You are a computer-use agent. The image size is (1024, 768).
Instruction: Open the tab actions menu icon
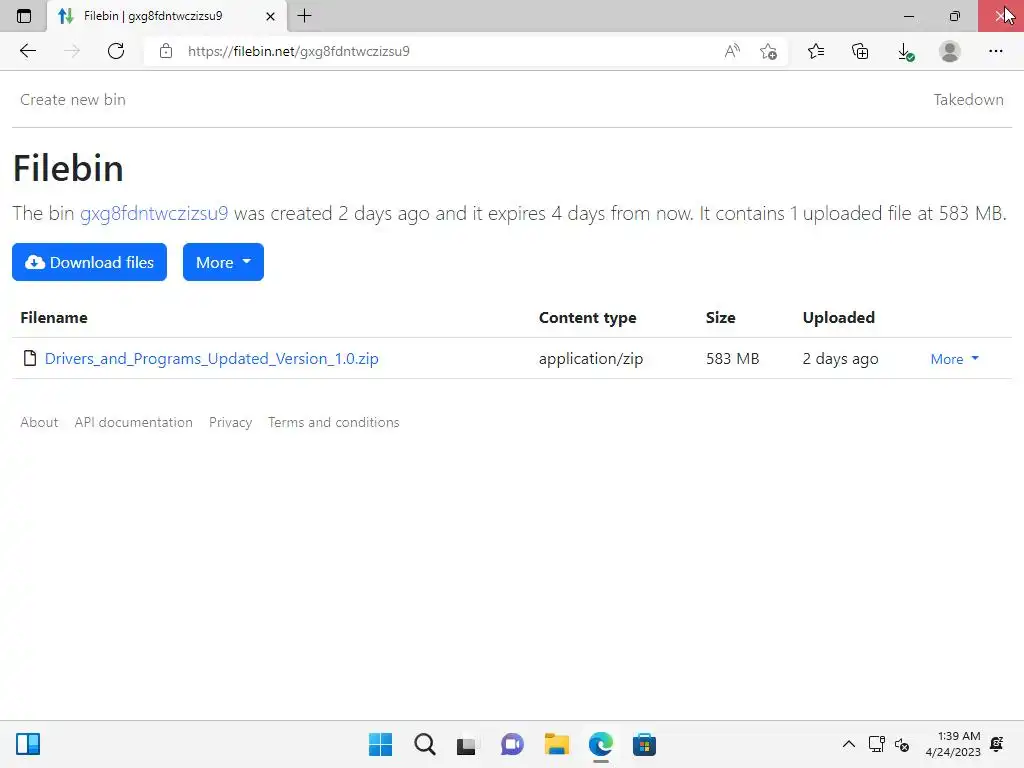tap(24, 16)
